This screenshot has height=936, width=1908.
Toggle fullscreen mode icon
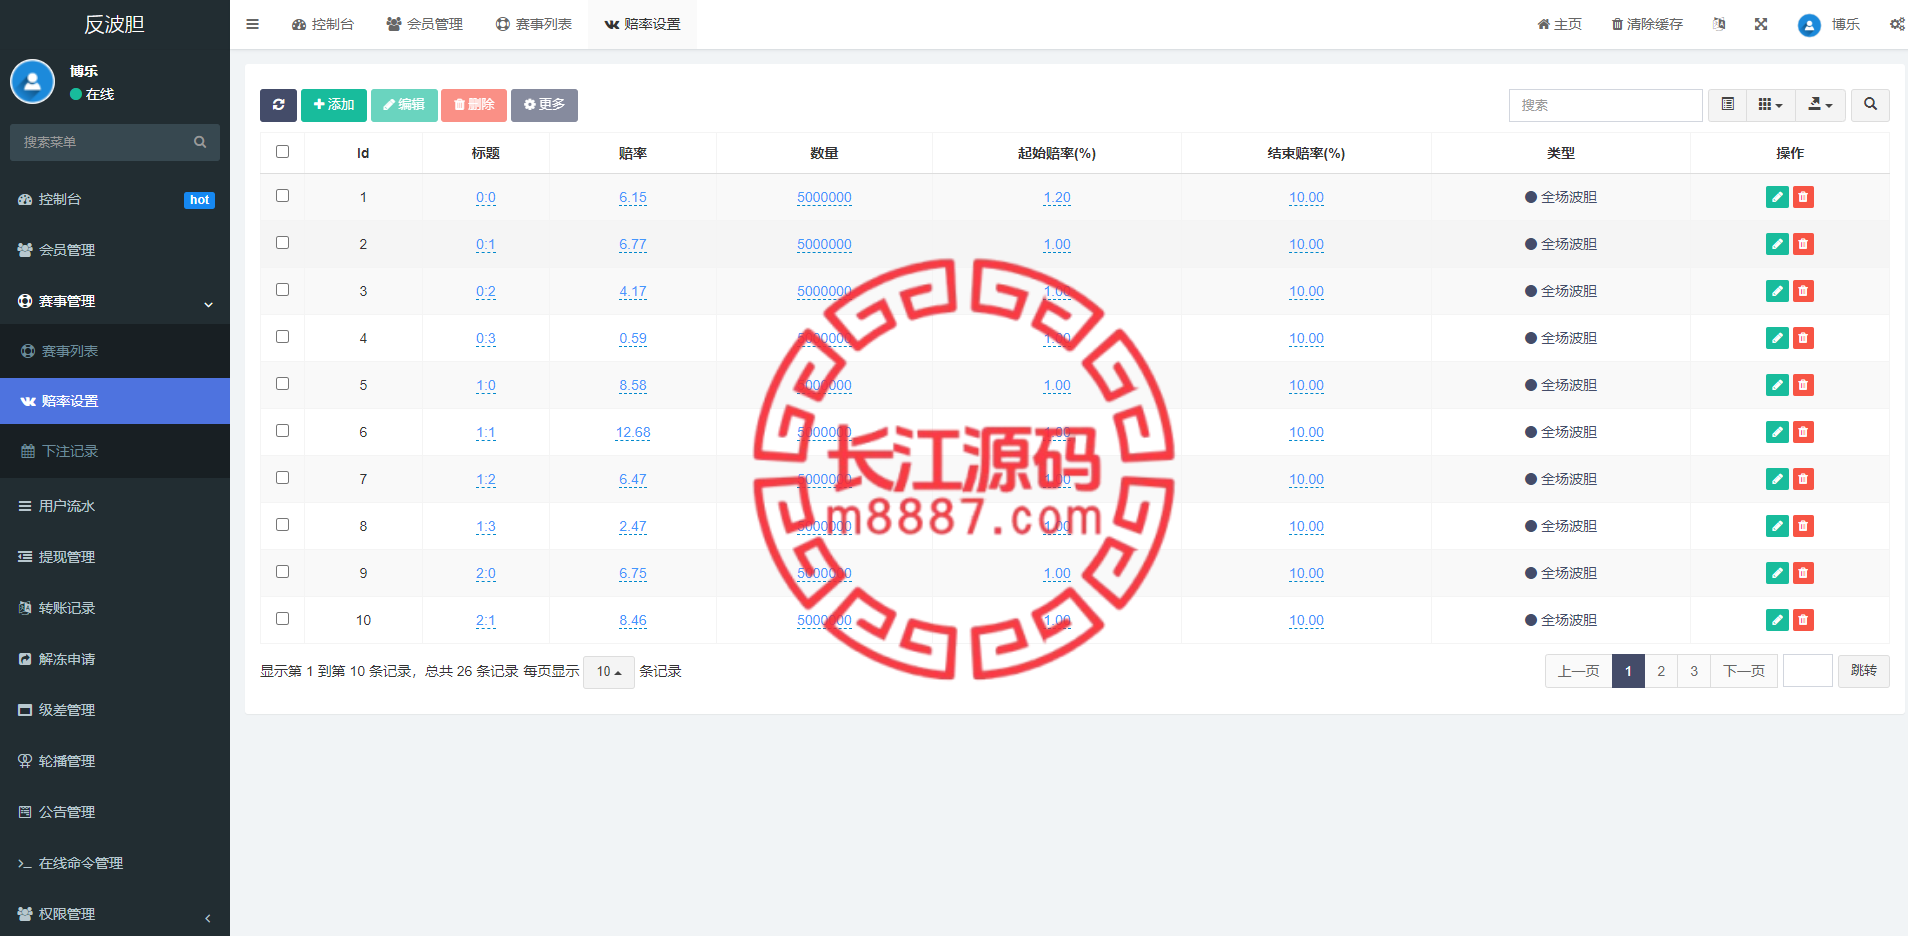(x=1761, y=24)
